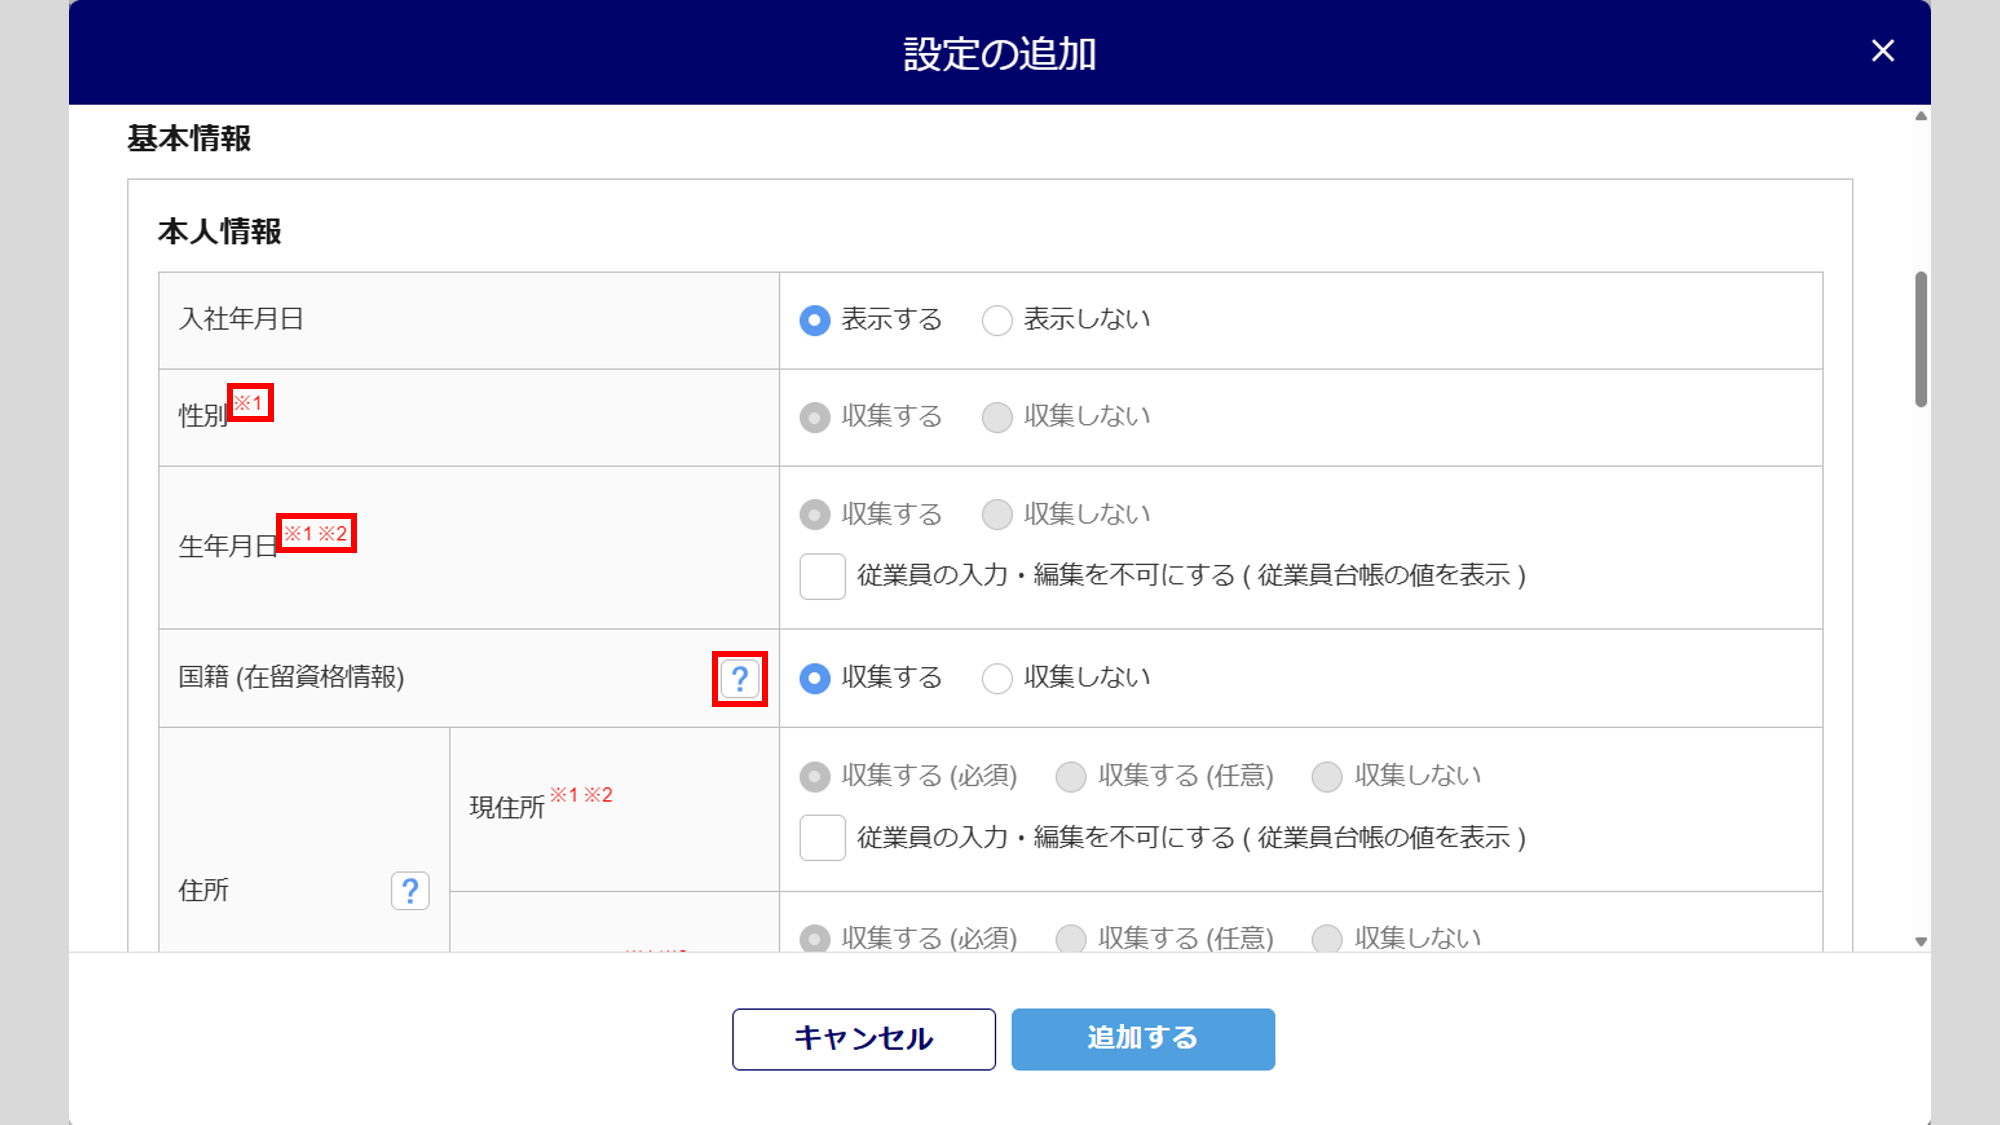Check 従業員の入力・編集を不可にする for 現住所
The width and height of the screenshot is (2000, 1125).
click(823, 838)
